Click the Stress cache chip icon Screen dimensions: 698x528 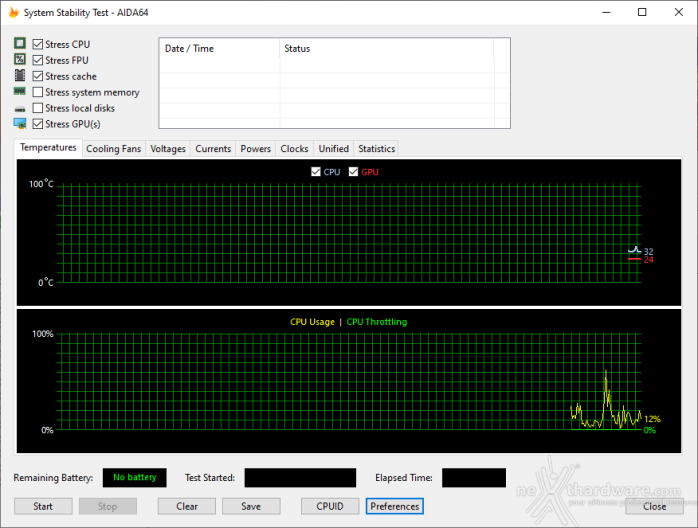pyautogui.click(x=20, y=75)
